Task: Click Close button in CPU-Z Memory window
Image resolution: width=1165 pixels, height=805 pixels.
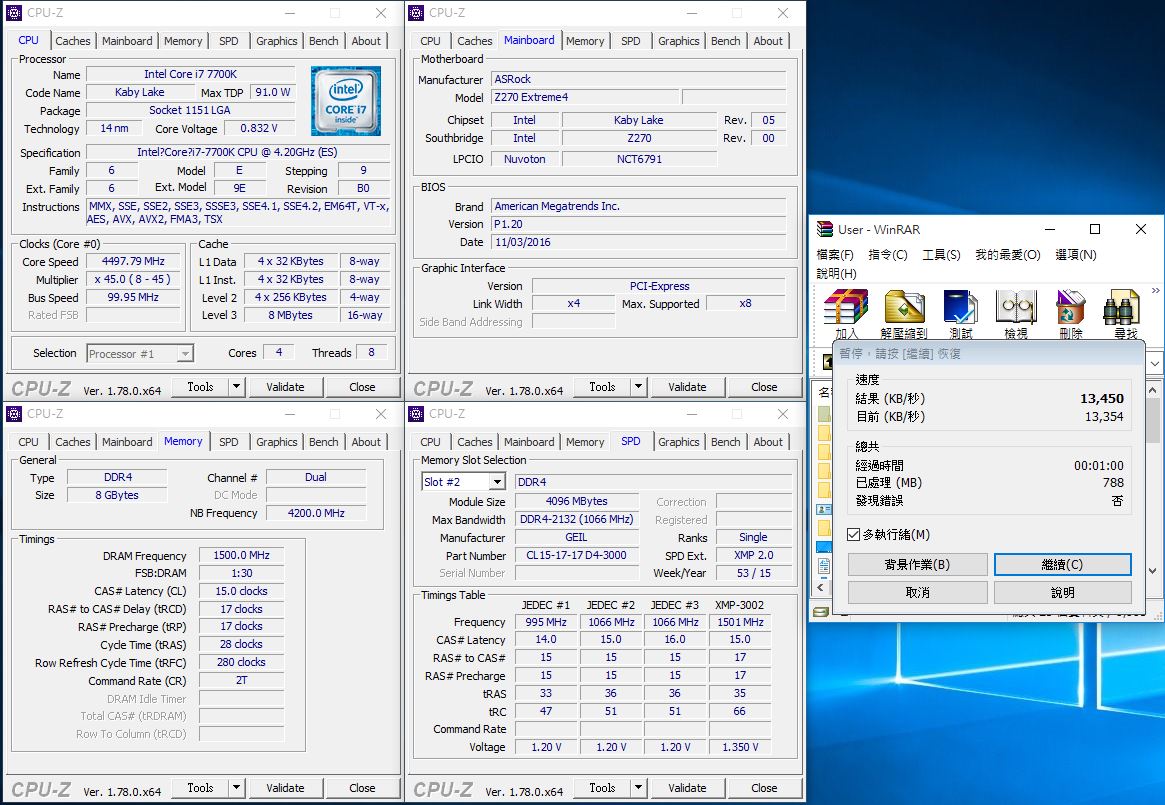Action: [363, 788]
